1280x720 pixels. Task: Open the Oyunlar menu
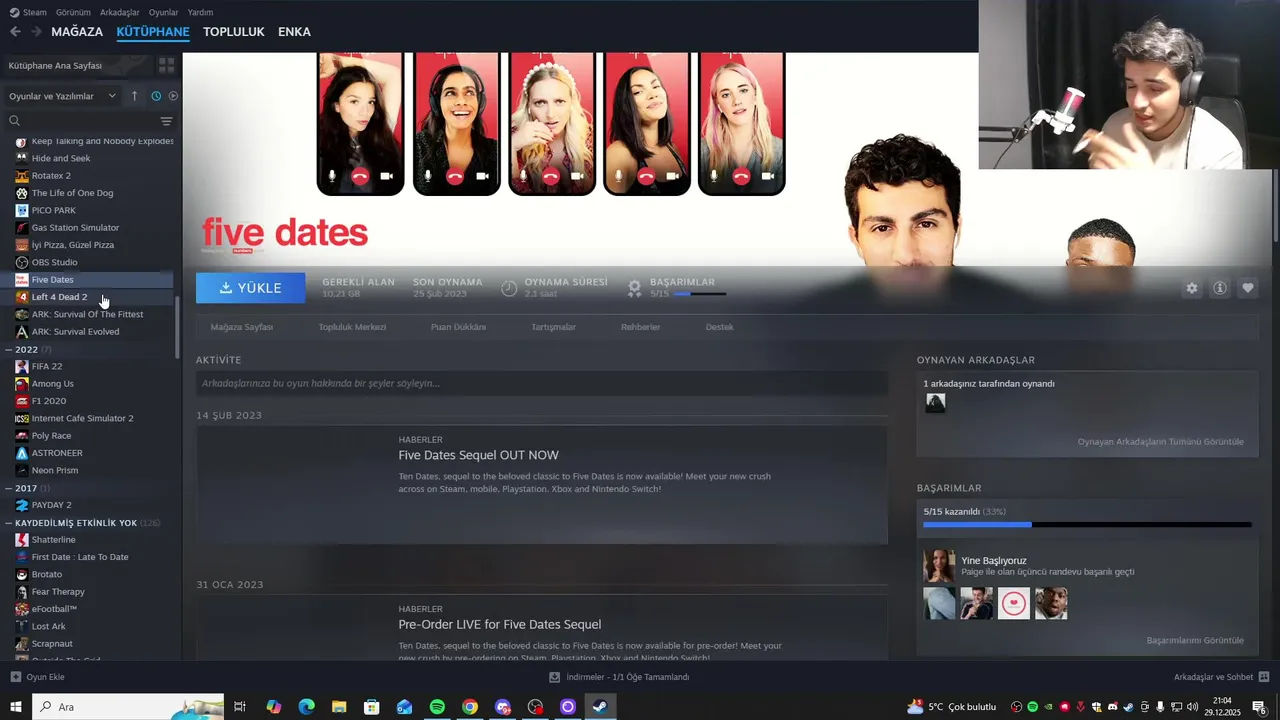163,12
